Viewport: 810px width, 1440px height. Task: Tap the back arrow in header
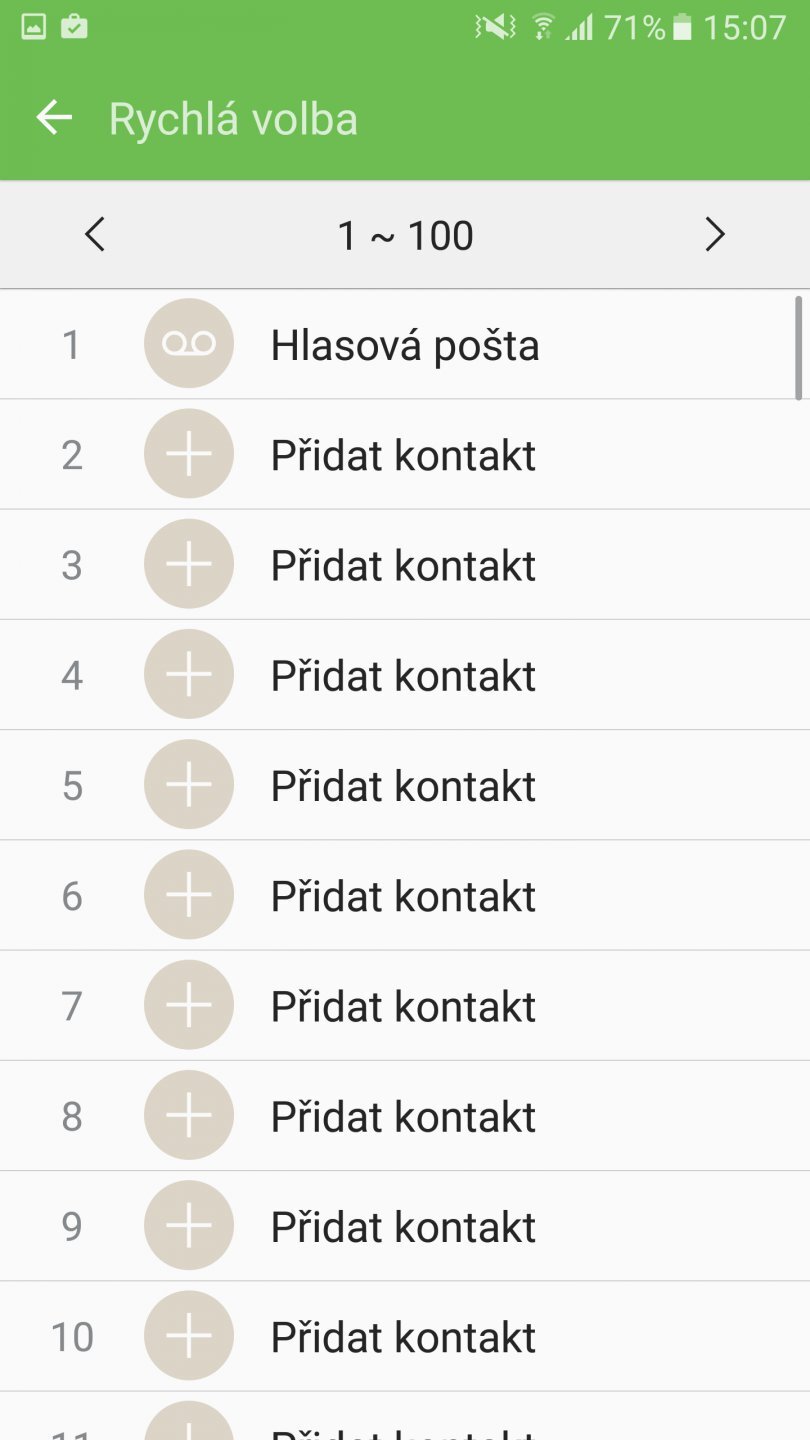point(55,118)
